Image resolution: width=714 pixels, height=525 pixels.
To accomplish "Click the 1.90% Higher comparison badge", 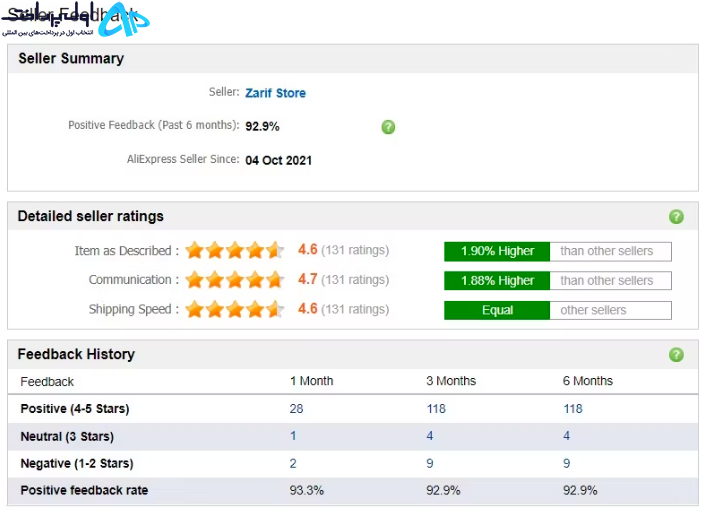I will coord(497,251).
